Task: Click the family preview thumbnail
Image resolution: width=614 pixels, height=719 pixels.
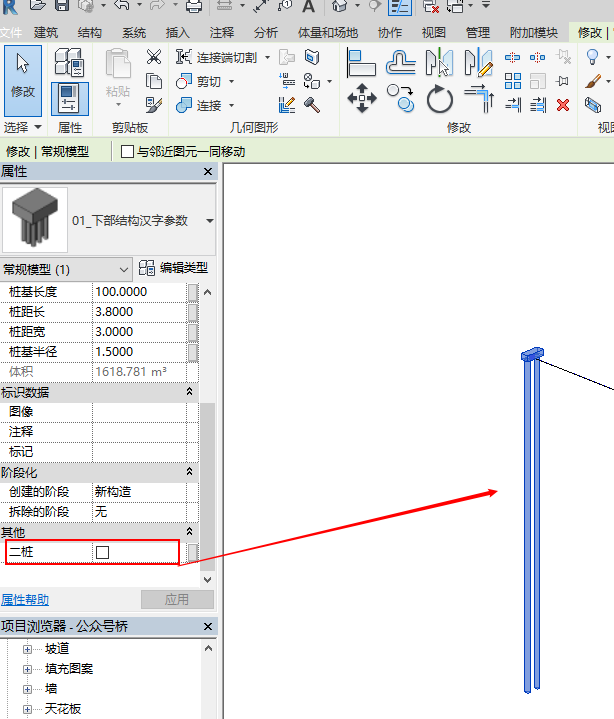Action: (x=35, y=220)
